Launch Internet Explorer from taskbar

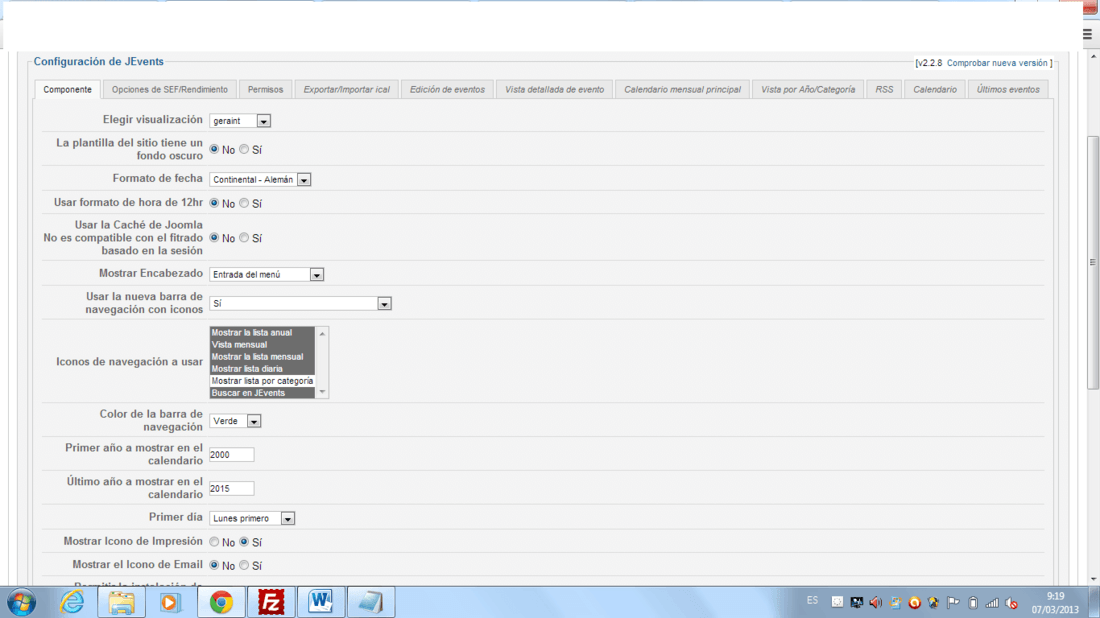pyautogui.click(x=72, y=602)
